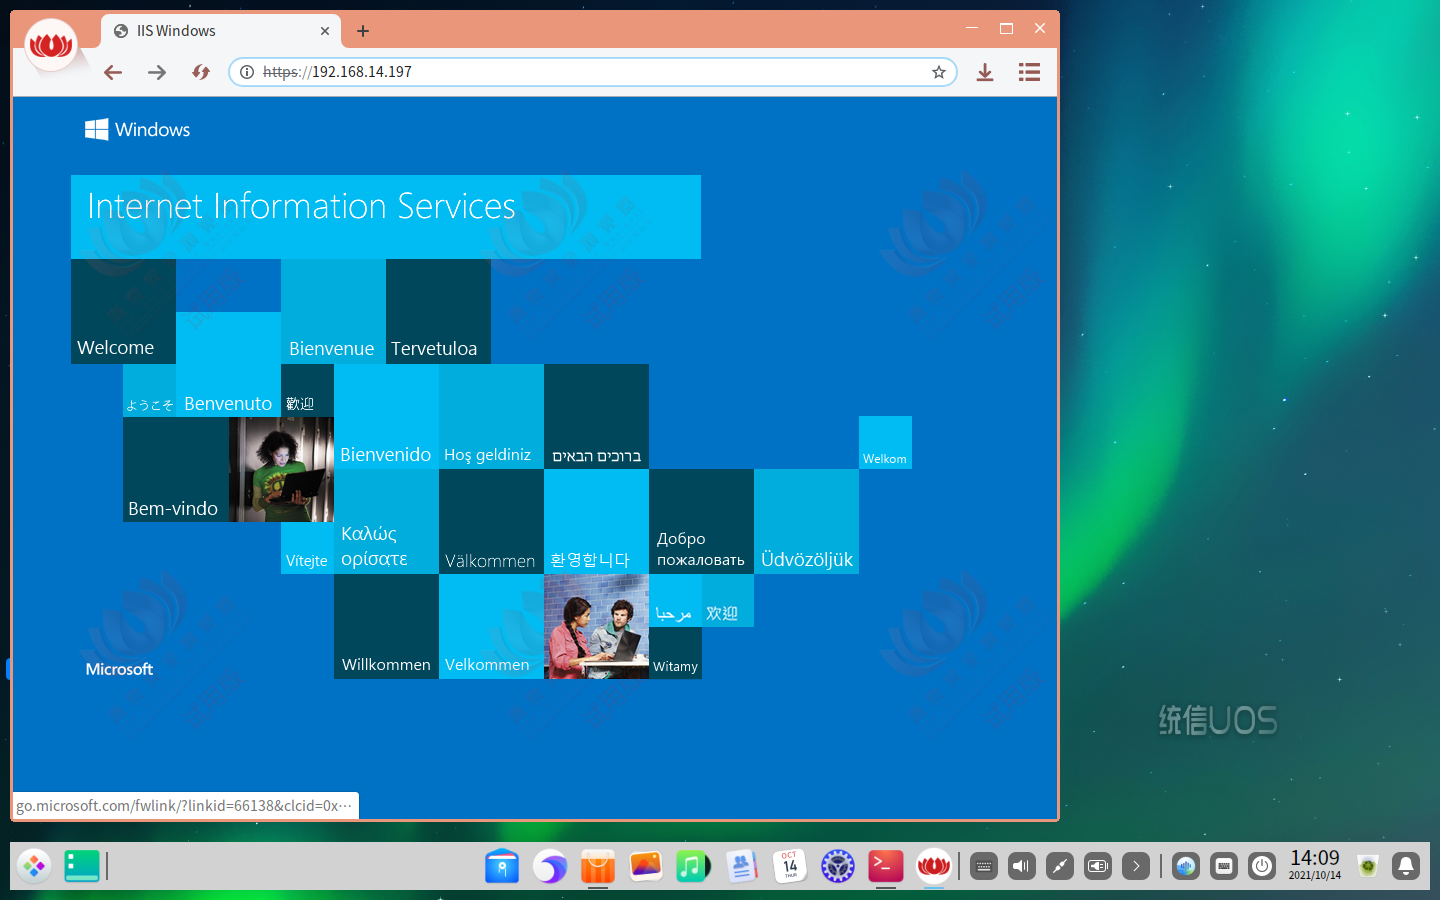Open the Calendar showing 14 in dock
Viewport: 1440px width, 900px height.
(x=790, y=866)
